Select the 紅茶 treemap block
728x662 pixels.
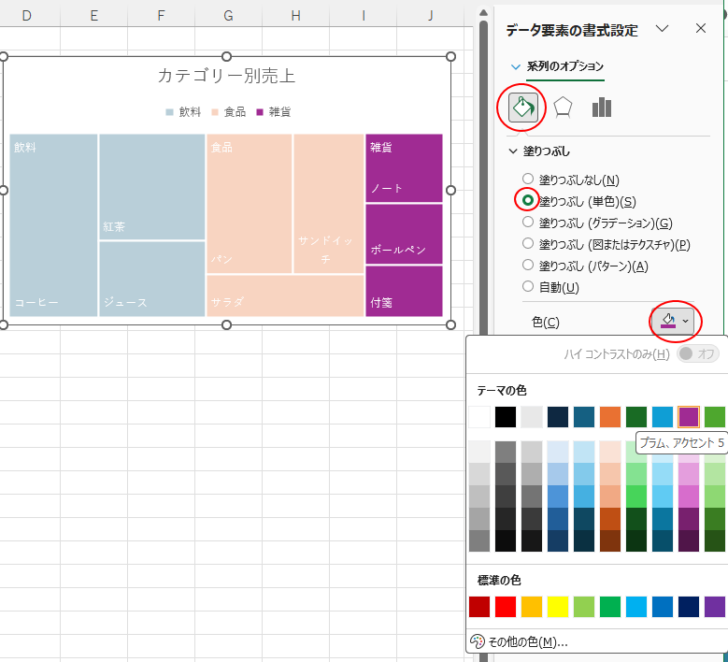(152, 187)
